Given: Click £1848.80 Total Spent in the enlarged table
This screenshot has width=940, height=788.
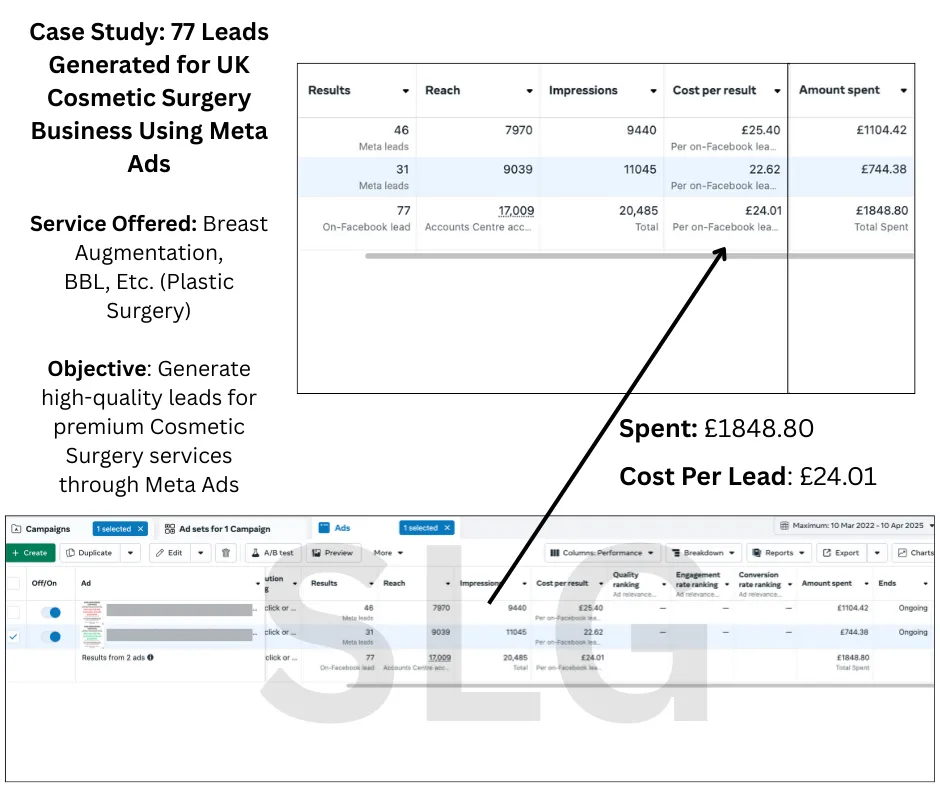Looking at the screenshot, I should tap(881, 211).
